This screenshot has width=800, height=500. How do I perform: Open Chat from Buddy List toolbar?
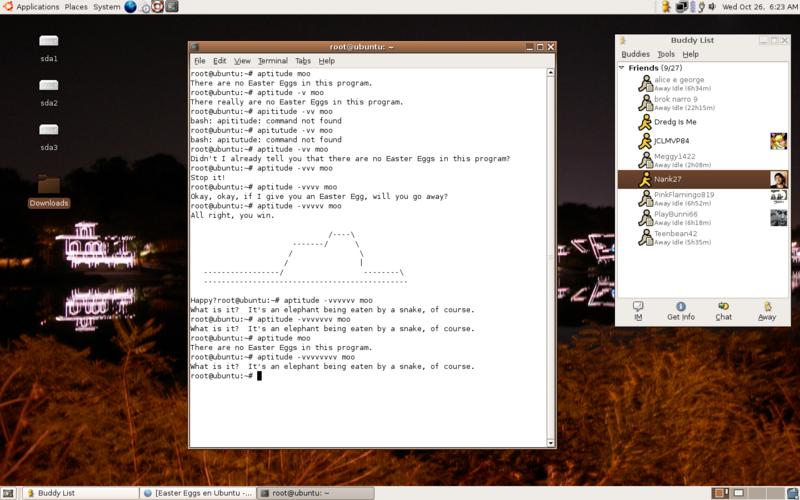coord(723,311)
